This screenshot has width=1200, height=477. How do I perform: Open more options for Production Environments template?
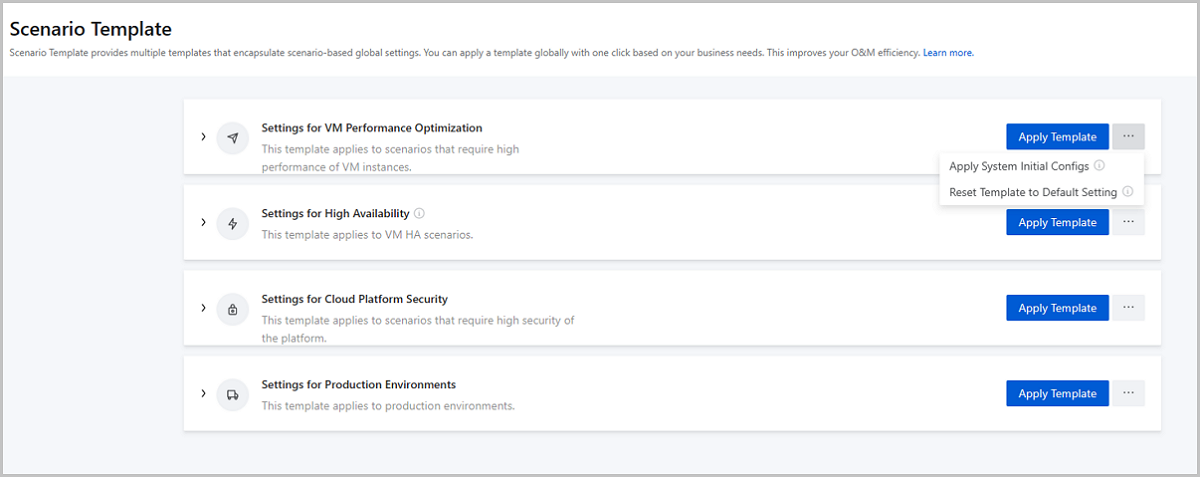click(1128, 393)
